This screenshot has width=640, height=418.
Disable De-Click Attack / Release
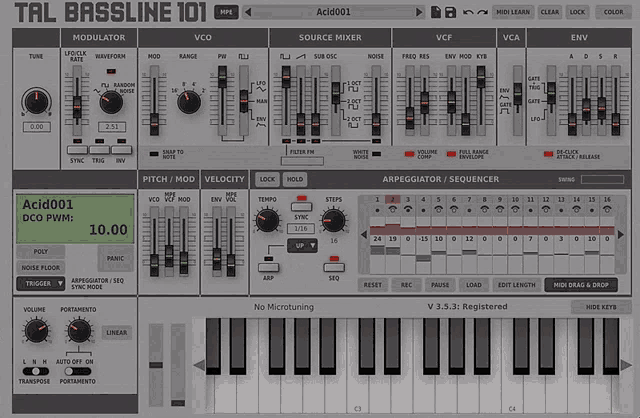coord(548,154)
